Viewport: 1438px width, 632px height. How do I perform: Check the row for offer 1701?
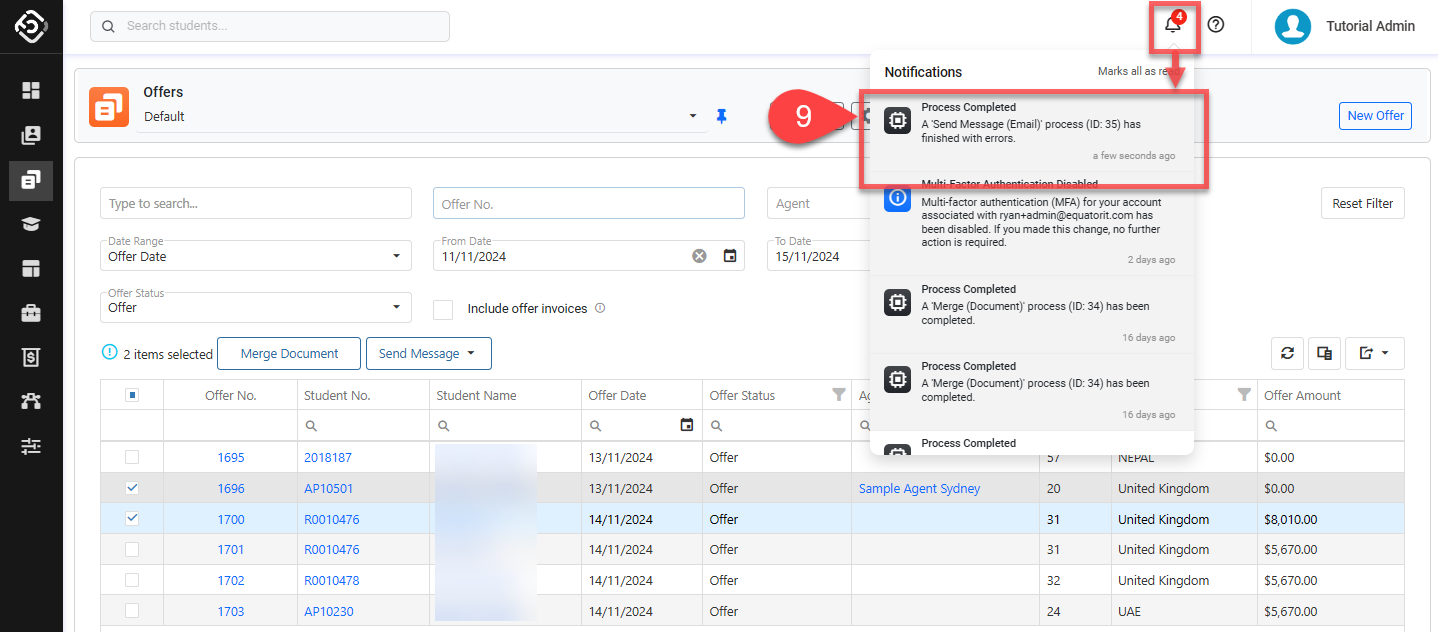click(x=132, y=549)
